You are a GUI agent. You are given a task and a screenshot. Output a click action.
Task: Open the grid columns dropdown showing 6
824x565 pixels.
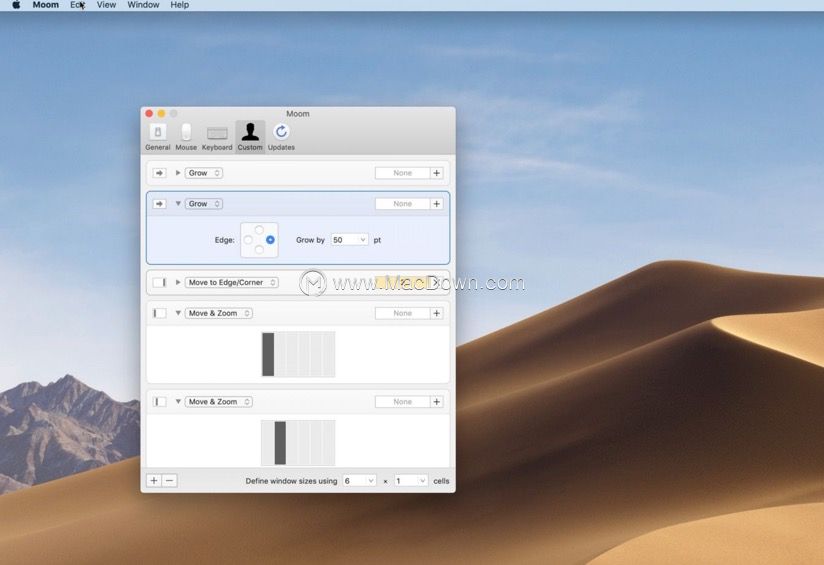click(x=359, y=481)
